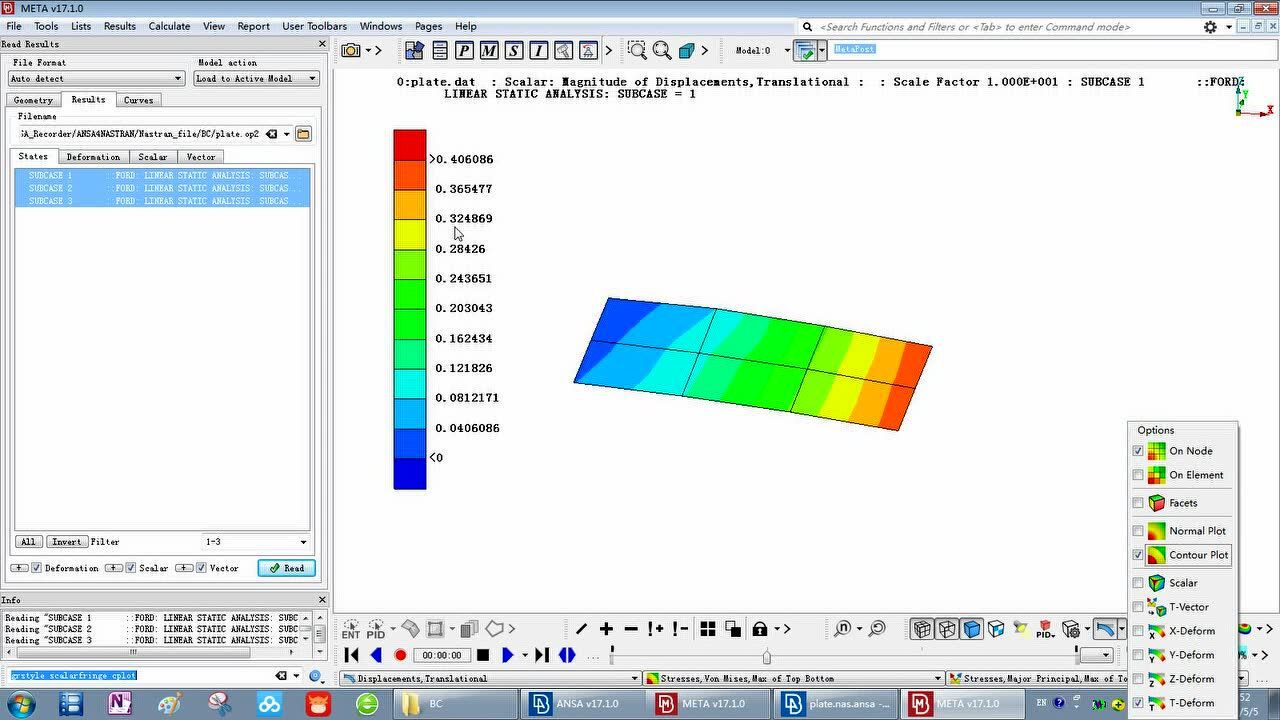Open the P list toolbar icon

coord(464,50)
